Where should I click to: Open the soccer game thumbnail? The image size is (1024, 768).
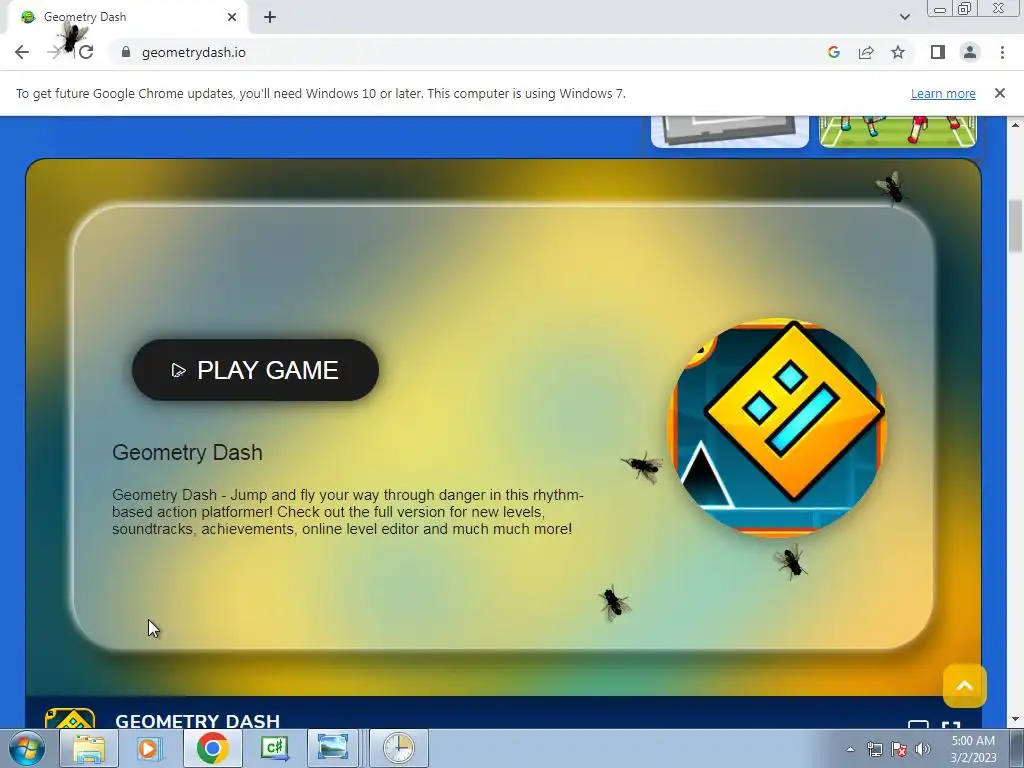pos(898,131)
